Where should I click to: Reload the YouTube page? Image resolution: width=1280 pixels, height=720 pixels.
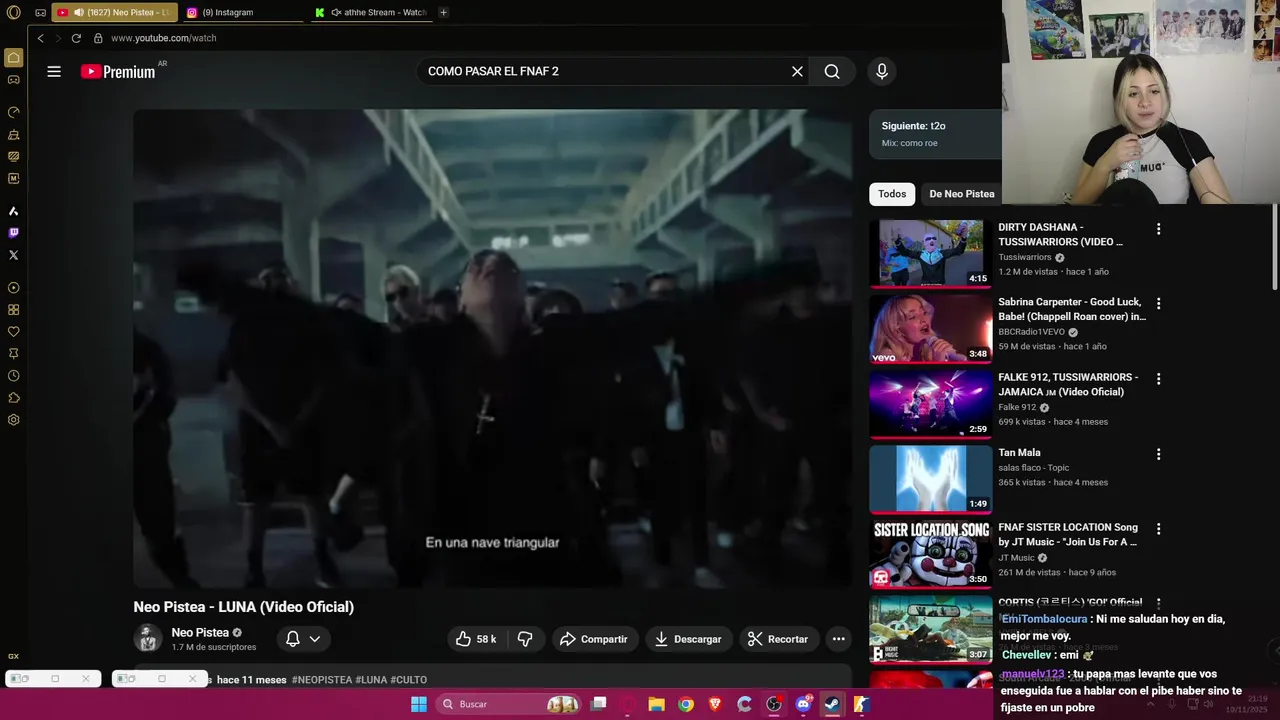(76, 38)
